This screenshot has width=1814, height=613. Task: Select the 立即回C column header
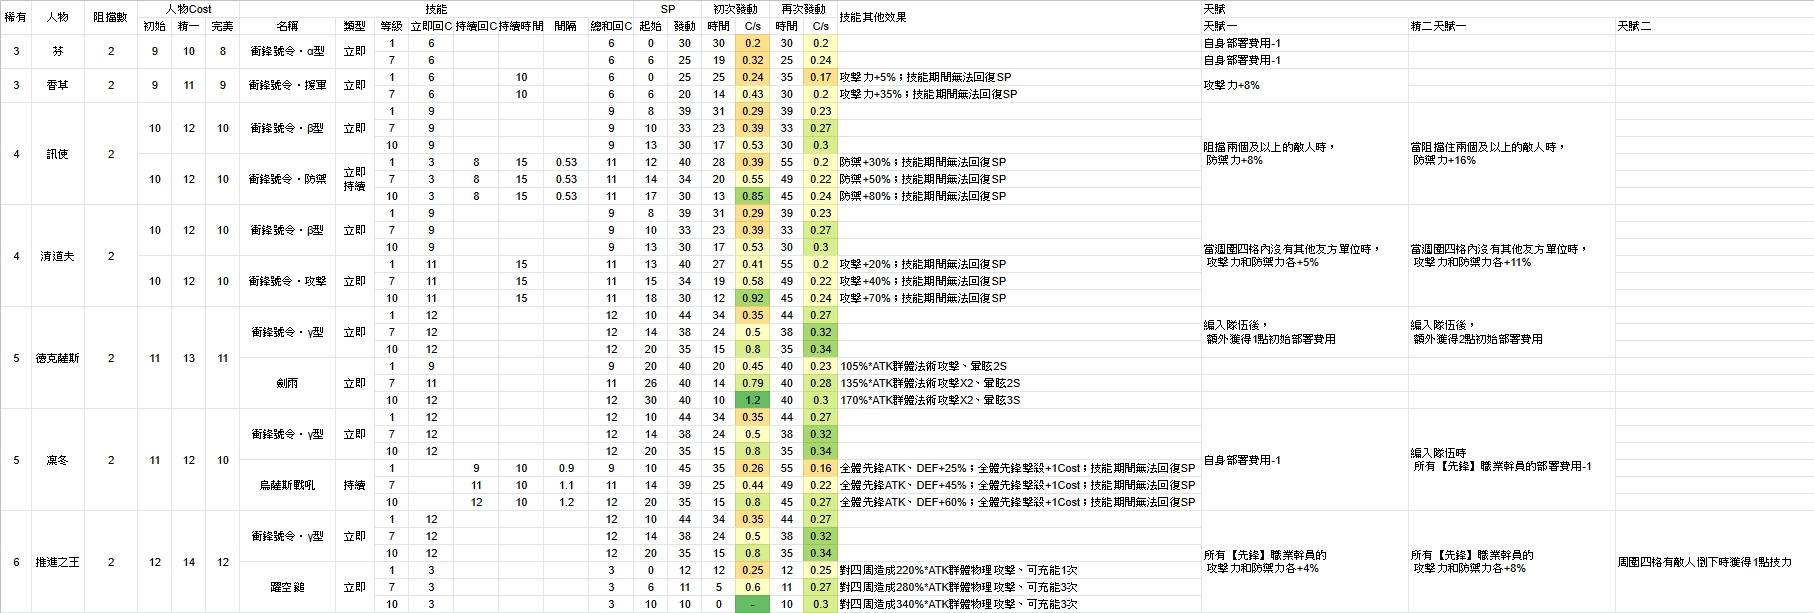[x=431, y=26]
